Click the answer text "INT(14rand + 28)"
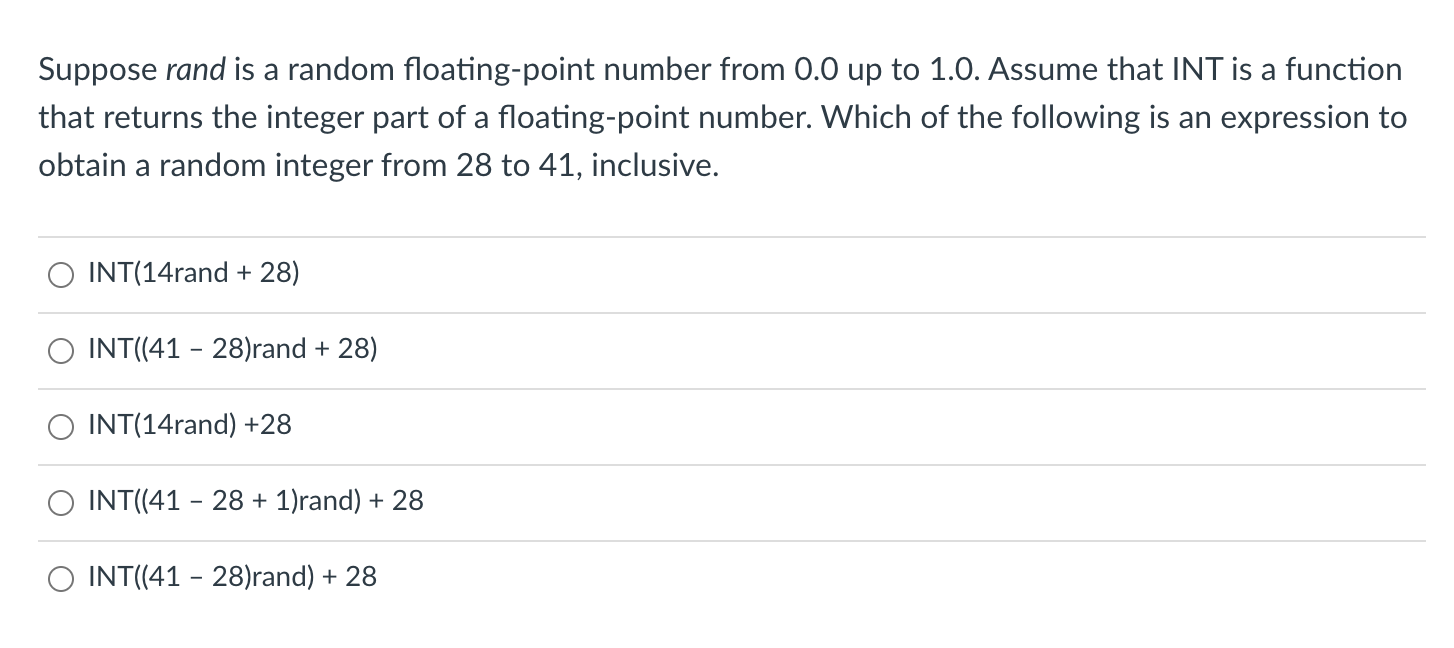Screen dimensions: 1454x648 coord(194,273)
